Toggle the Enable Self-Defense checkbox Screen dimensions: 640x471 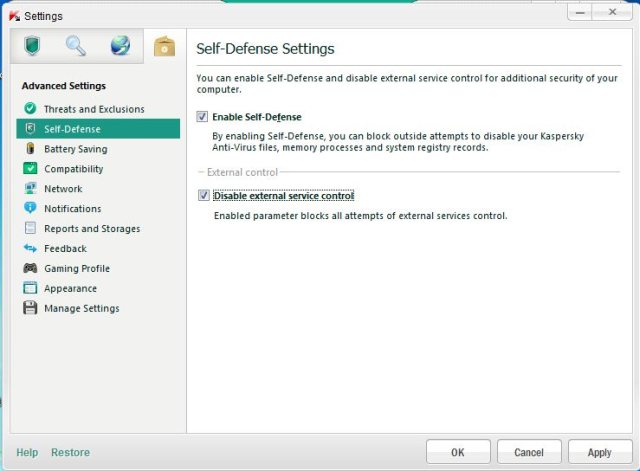click(203, 117)
